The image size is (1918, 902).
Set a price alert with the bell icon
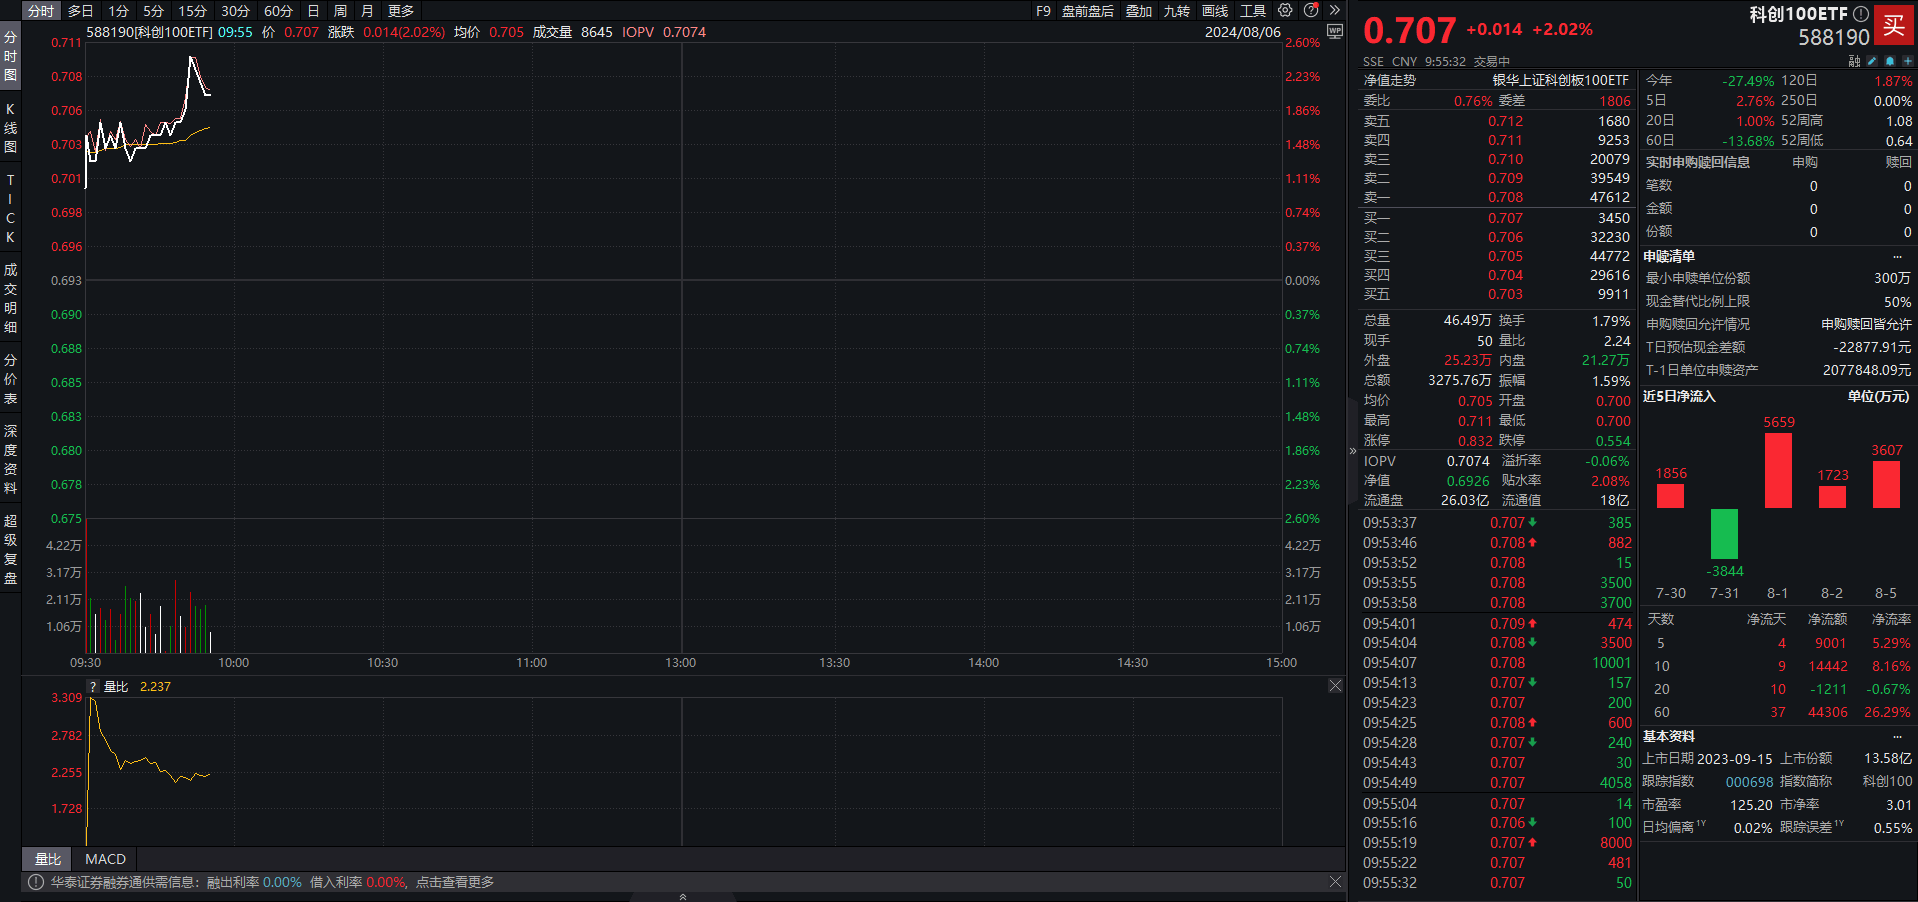(x=1889, y=61)
